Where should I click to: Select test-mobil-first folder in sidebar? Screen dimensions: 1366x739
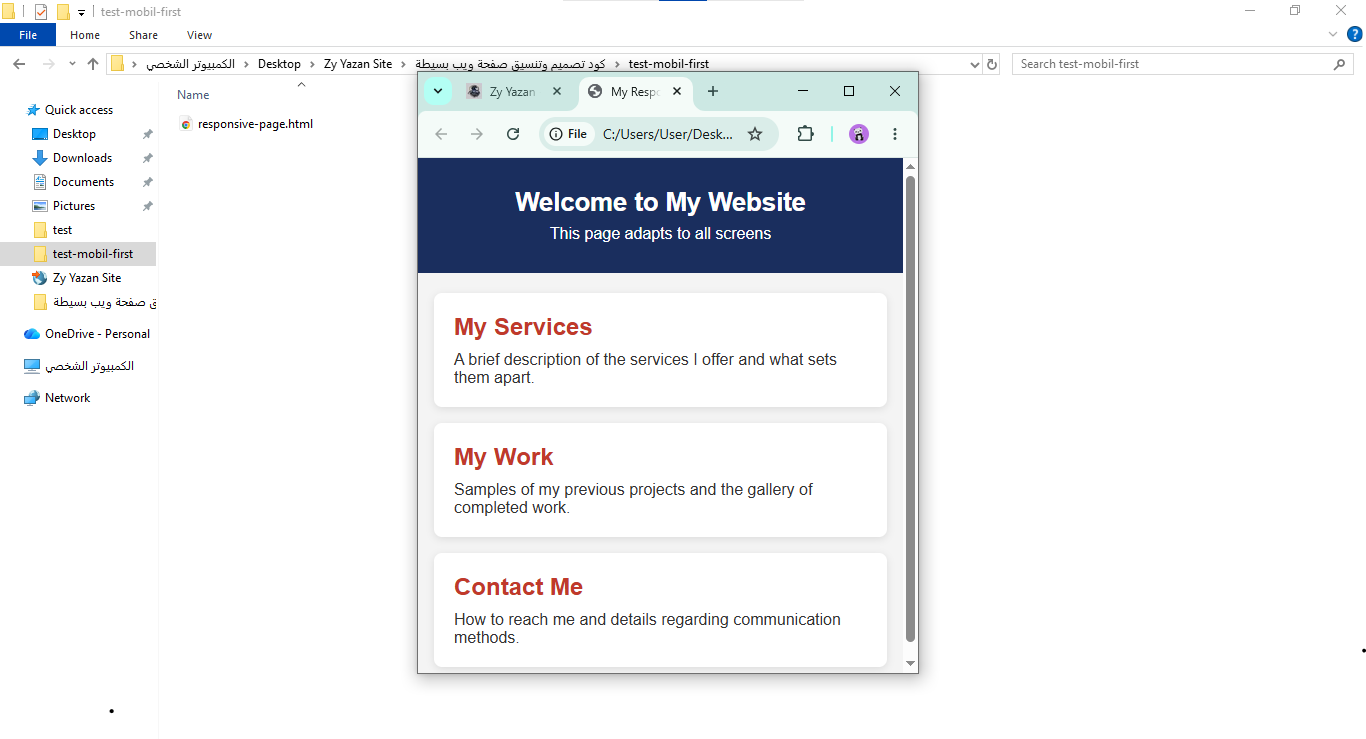92,254
